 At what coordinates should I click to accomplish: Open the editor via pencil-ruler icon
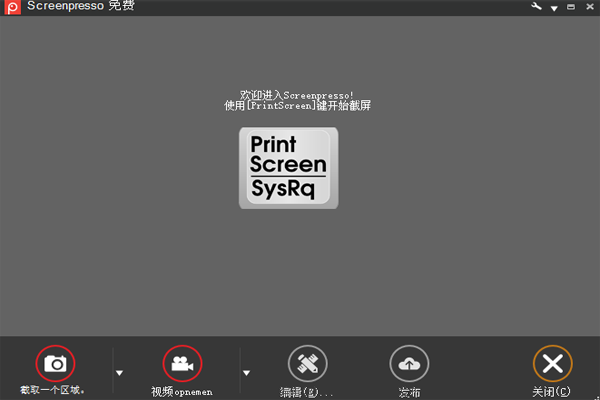(308, 362)
